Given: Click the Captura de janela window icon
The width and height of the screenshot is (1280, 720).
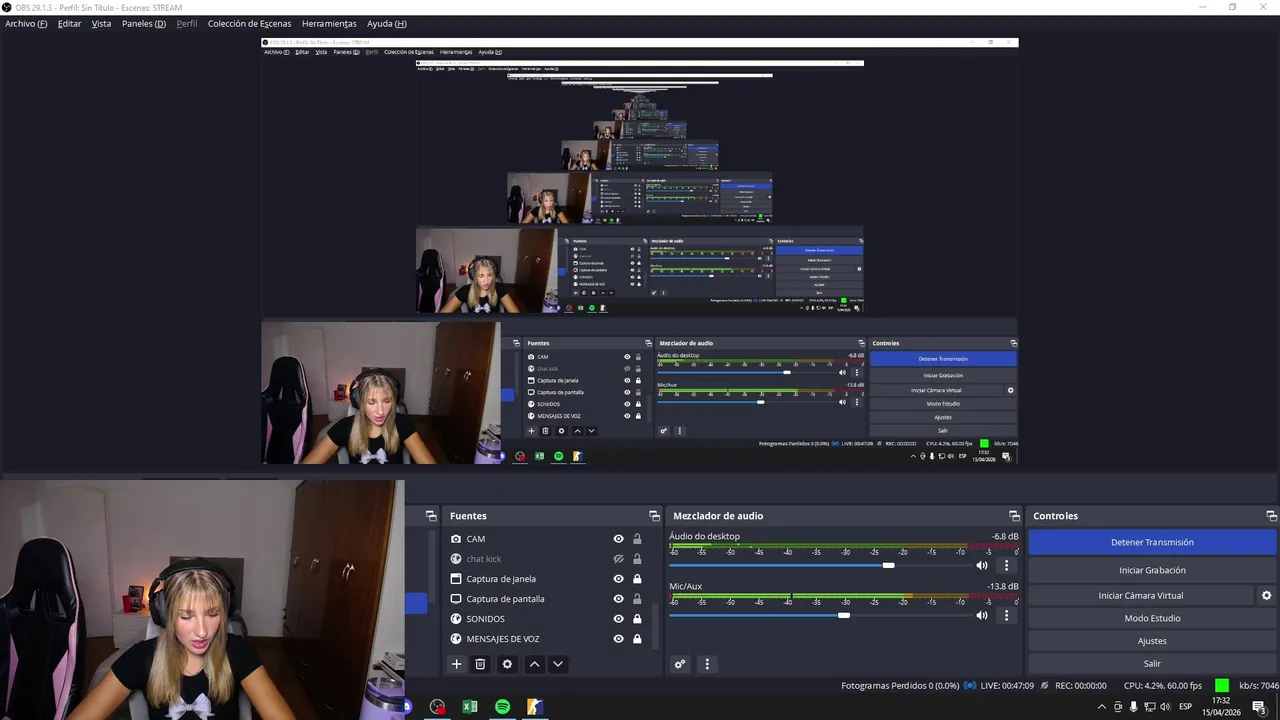Looking at the screenshot, I should click(x=456, y=579).
